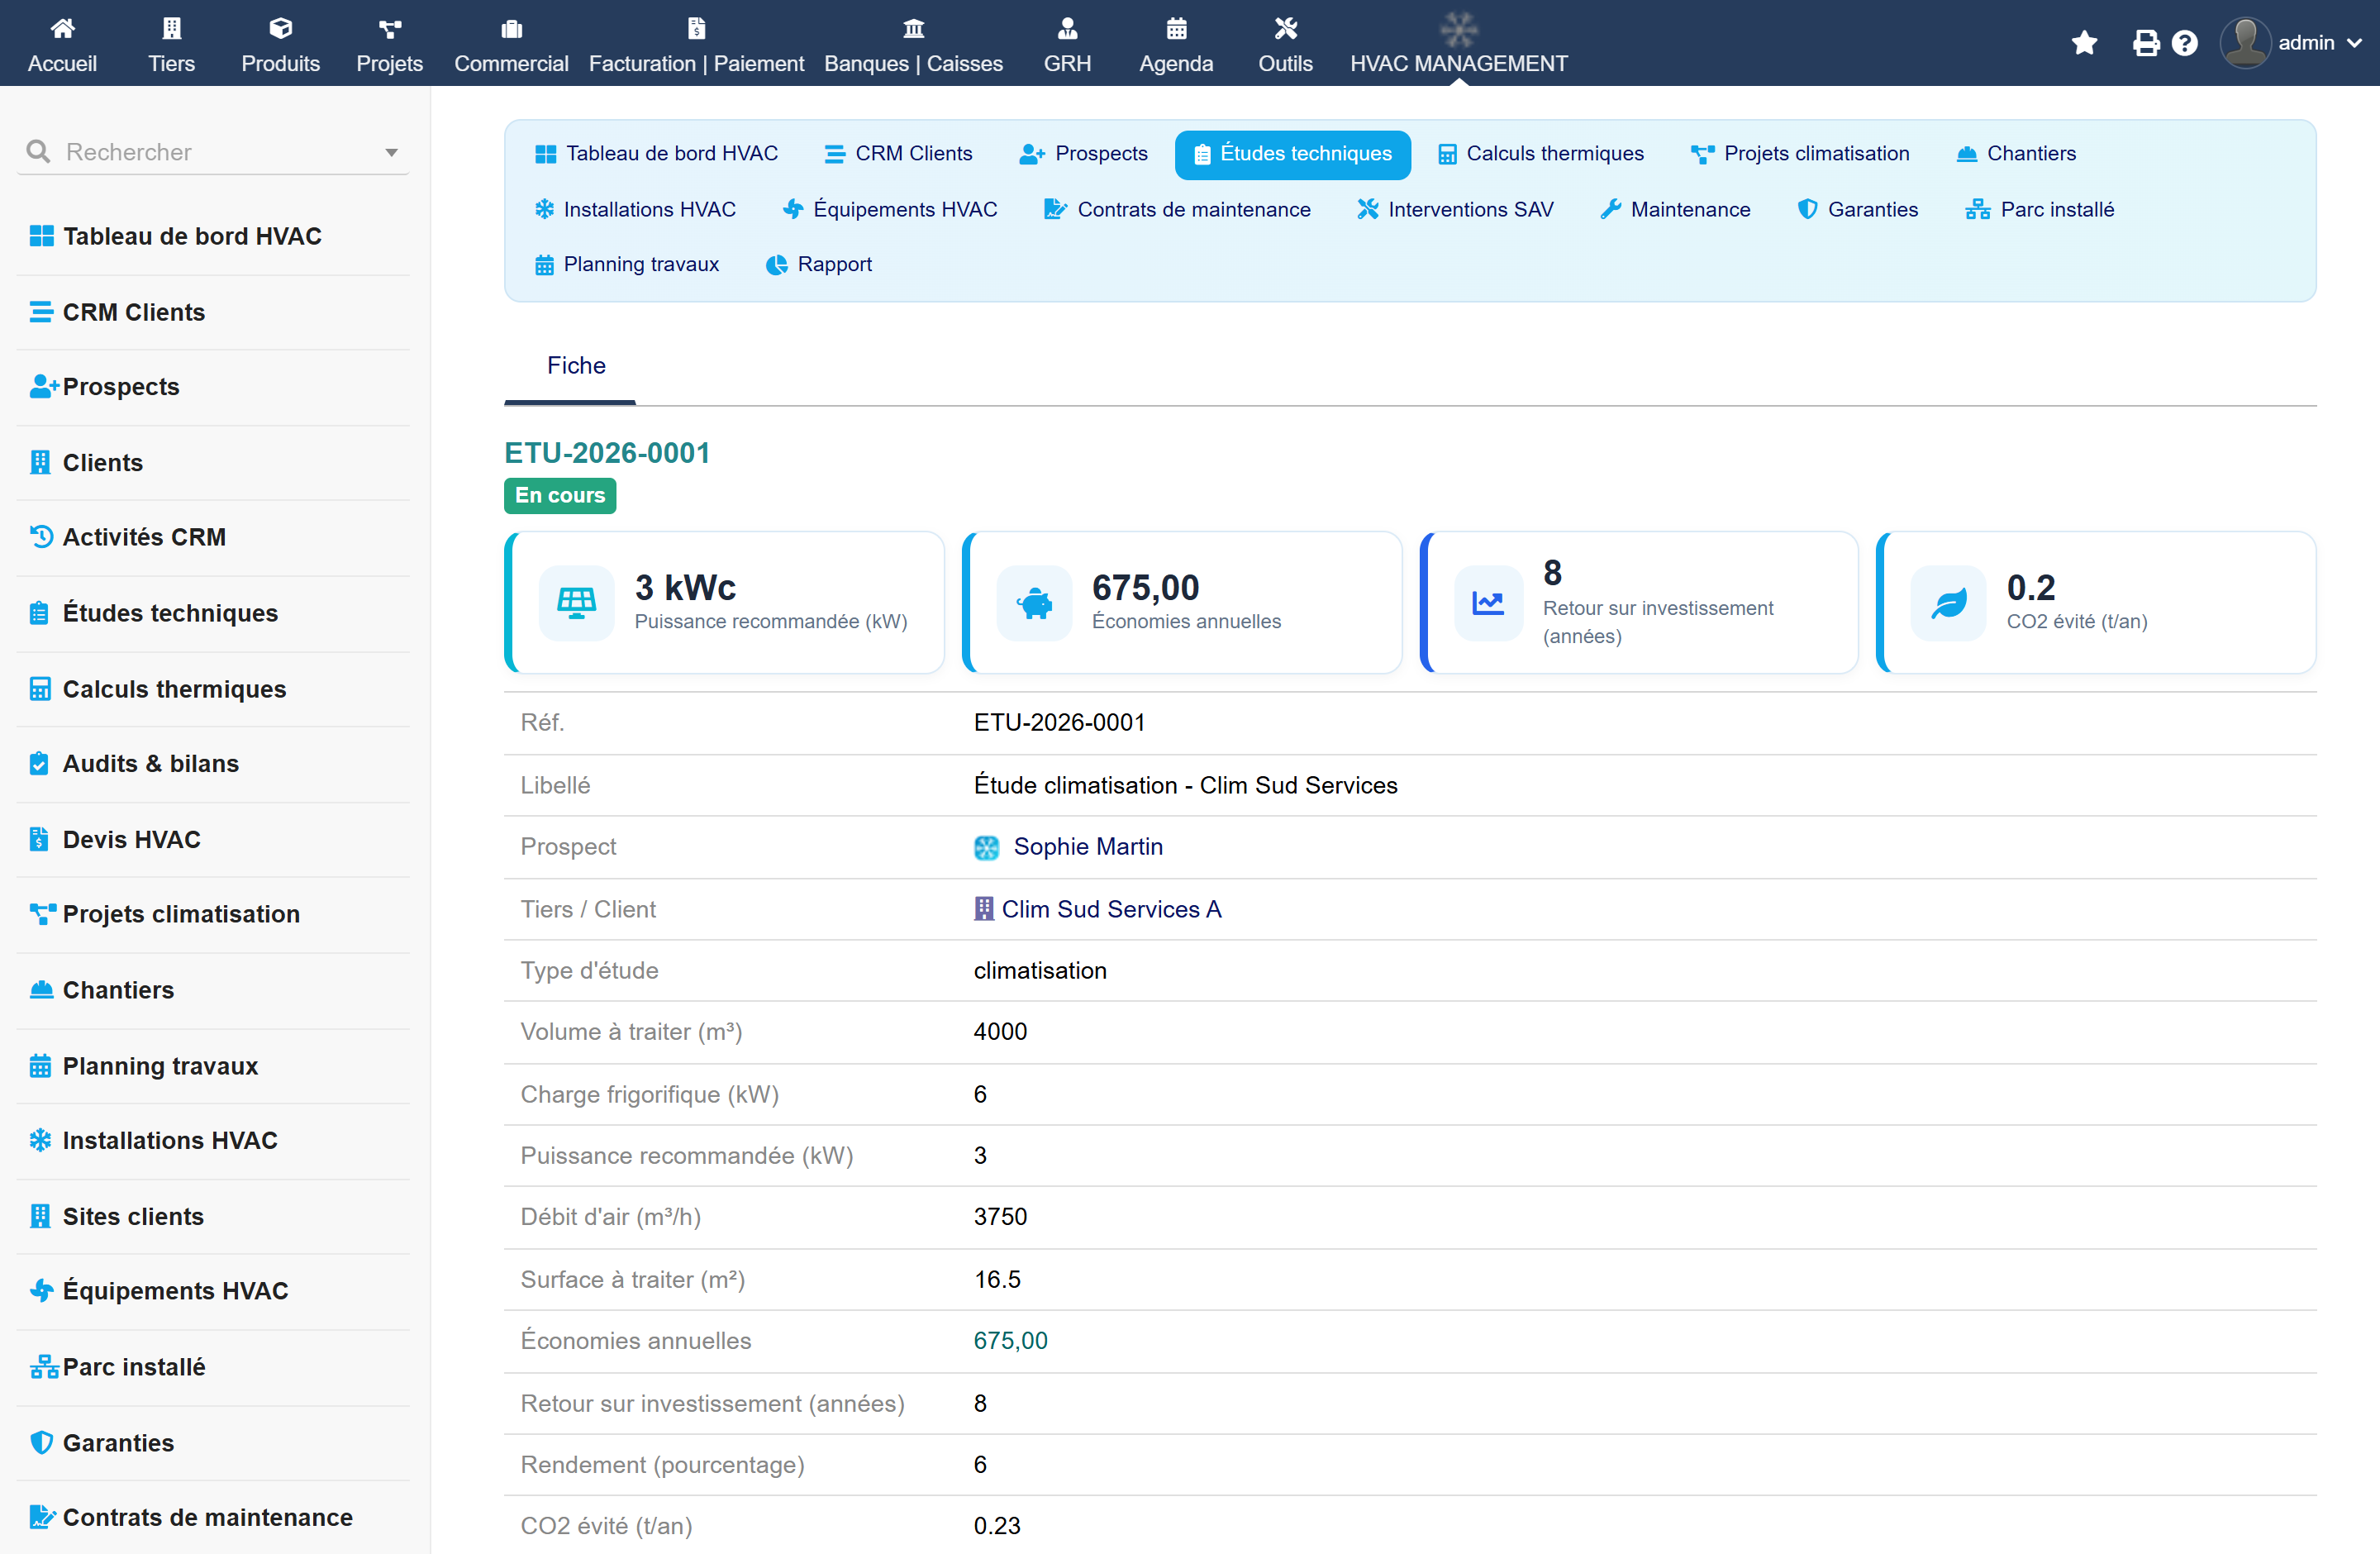The width and height of the screenshot is (2380, 1554).
Task: Click the Surface à traiter value 16.5
Action: [x=998, y=1280]
